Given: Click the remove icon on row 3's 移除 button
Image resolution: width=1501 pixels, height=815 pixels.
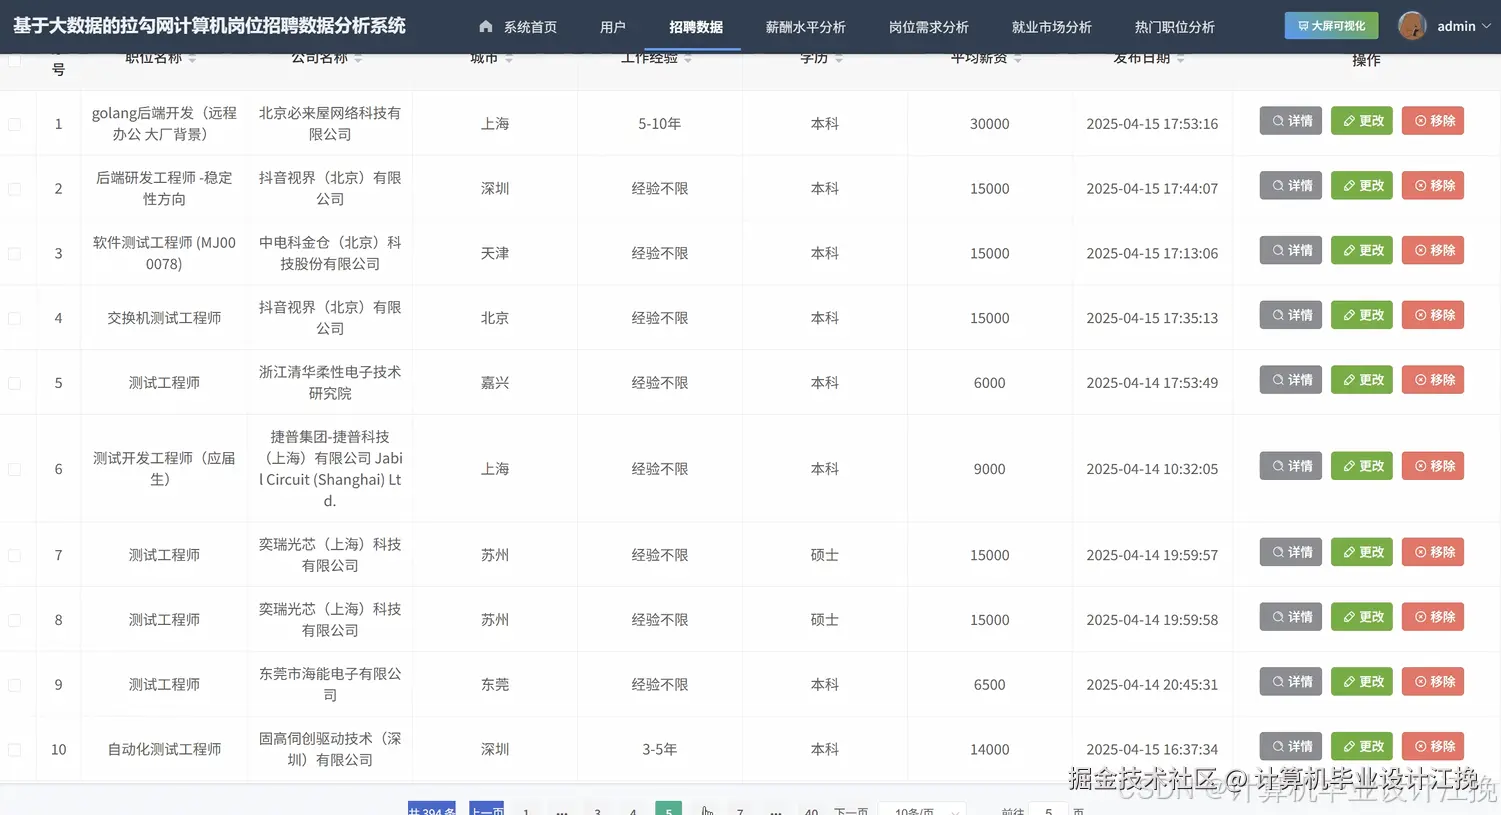Looking at the screenshot, I should (1420, 250).
